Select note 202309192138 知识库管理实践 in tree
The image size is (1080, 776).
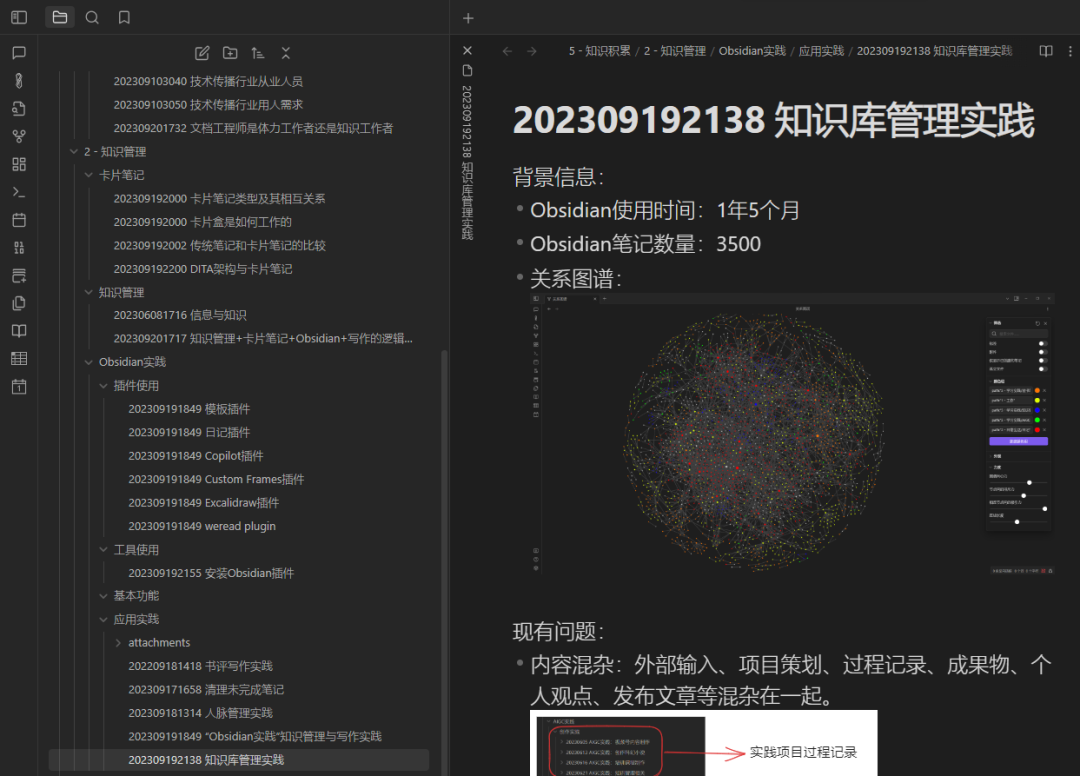point(239,759)
